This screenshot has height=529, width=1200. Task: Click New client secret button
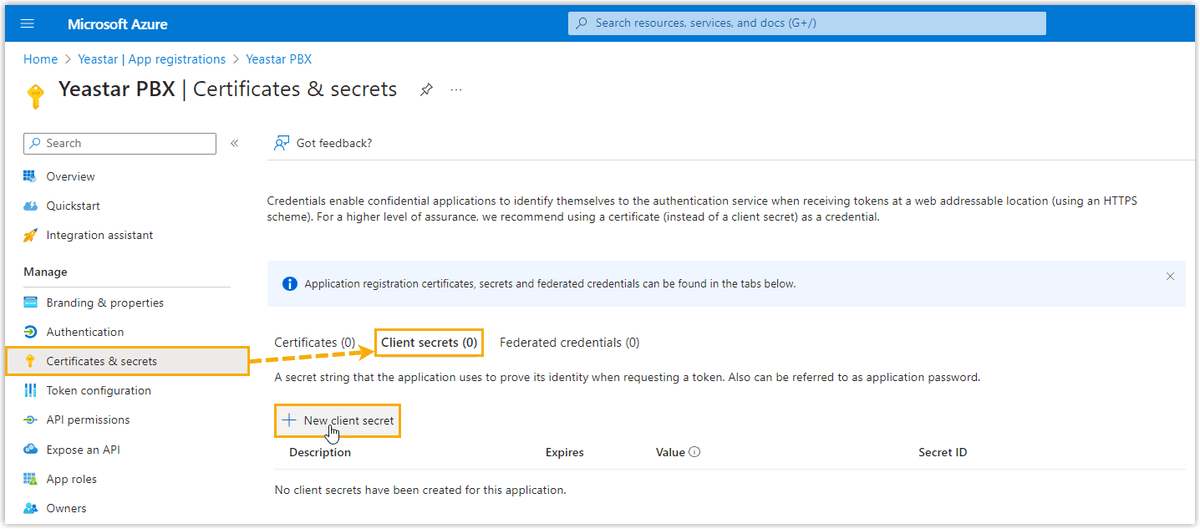339,421
